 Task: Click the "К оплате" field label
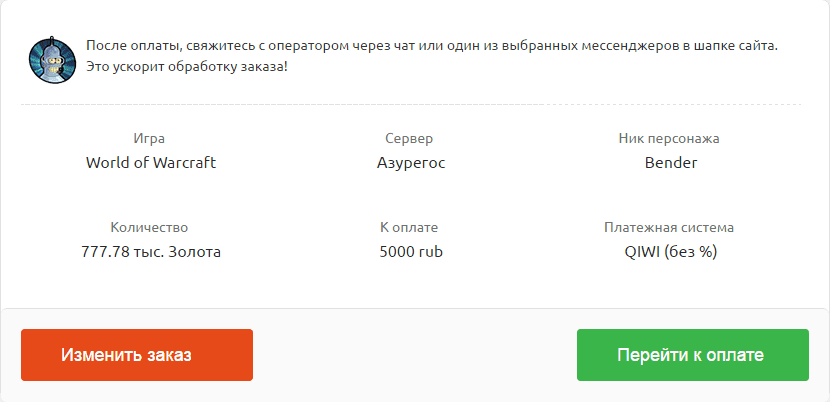[409, 228]
